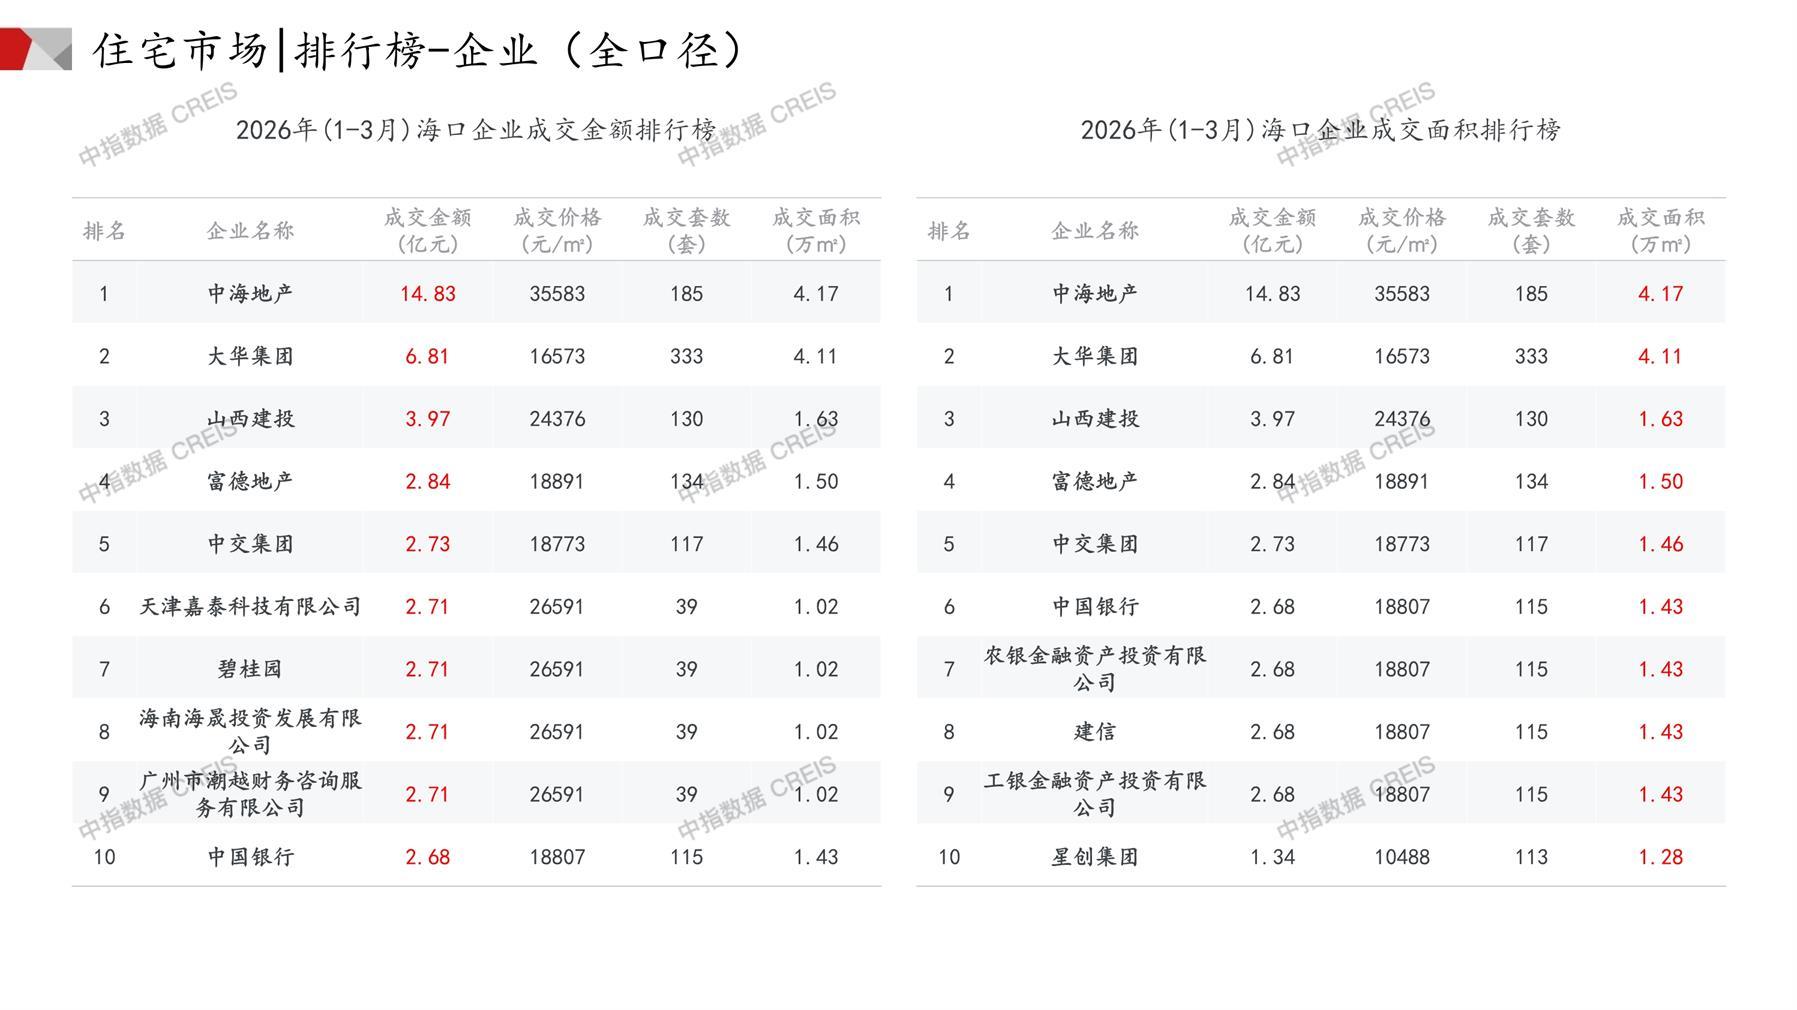1797x1010 pixels.
Task: Click the 建信 company name
Action: pyautogui.click(x=1095, y=732)
